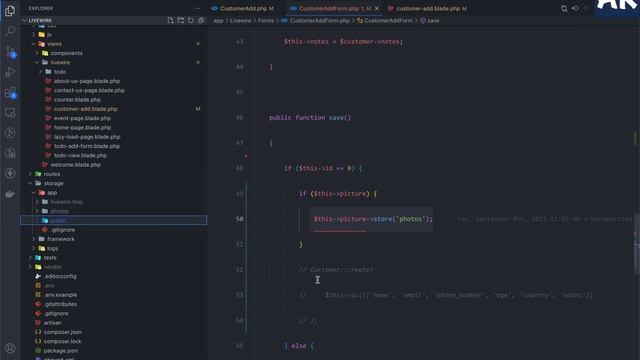Click the Forms breadcrumb segment
This screenshot has width=640, height=360.
(266, 20)
